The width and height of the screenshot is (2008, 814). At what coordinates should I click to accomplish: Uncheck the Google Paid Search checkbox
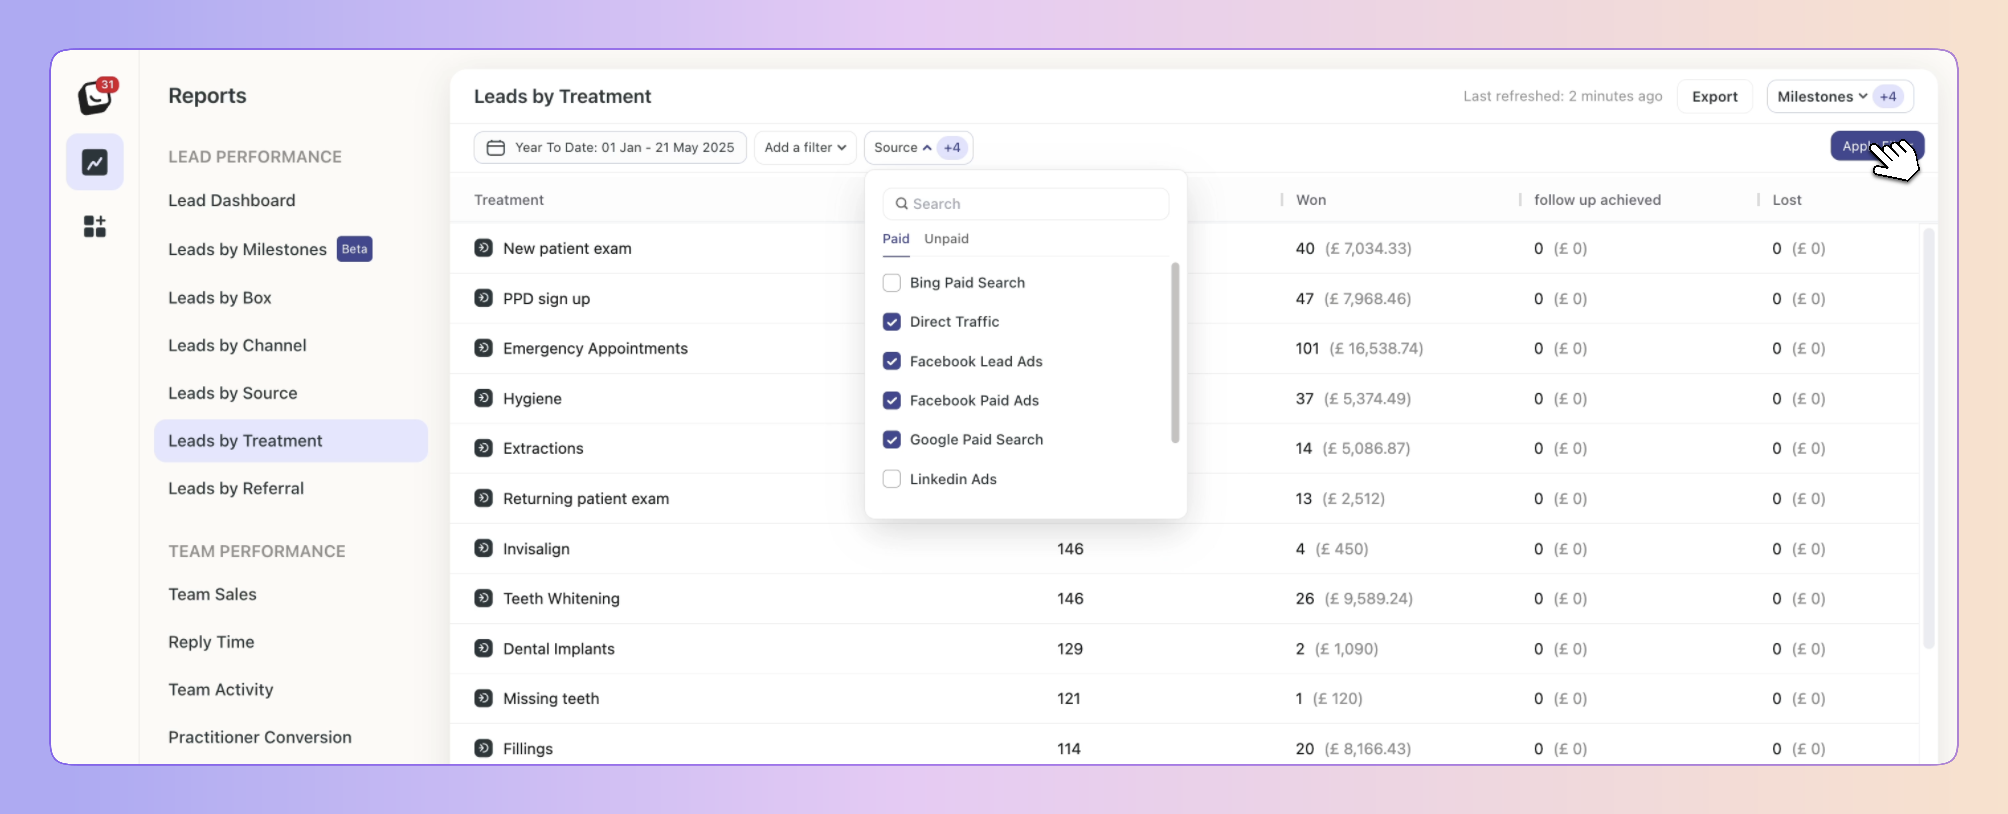coord(892,440)
